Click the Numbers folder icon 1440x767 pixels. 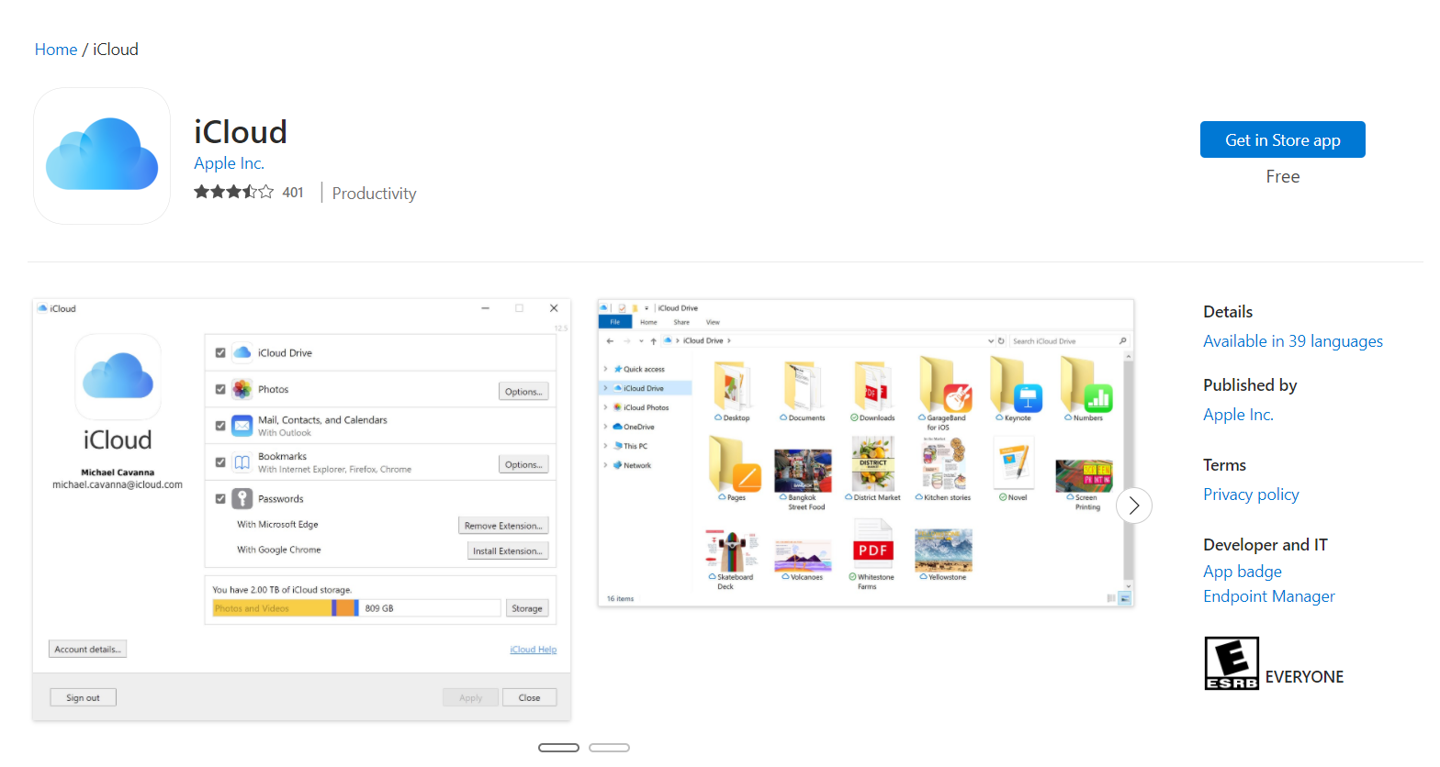[x=1085, y=384]
